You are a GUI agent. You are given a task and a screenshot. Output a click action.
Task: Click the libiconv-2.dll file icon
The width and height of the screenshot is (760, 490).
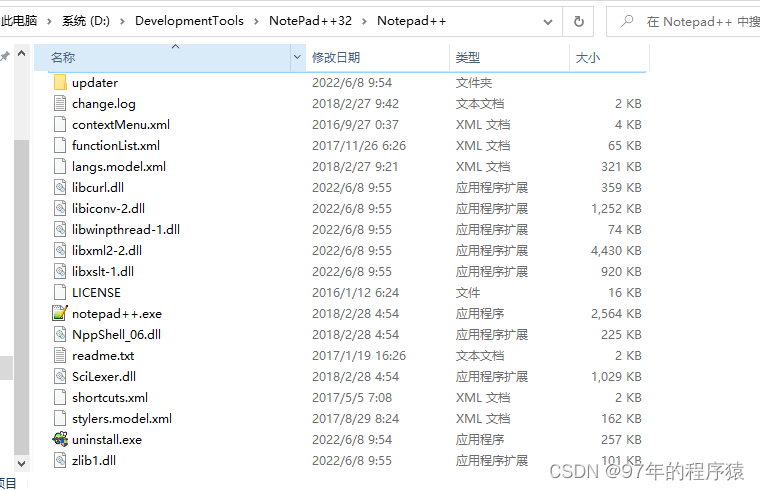60,208
